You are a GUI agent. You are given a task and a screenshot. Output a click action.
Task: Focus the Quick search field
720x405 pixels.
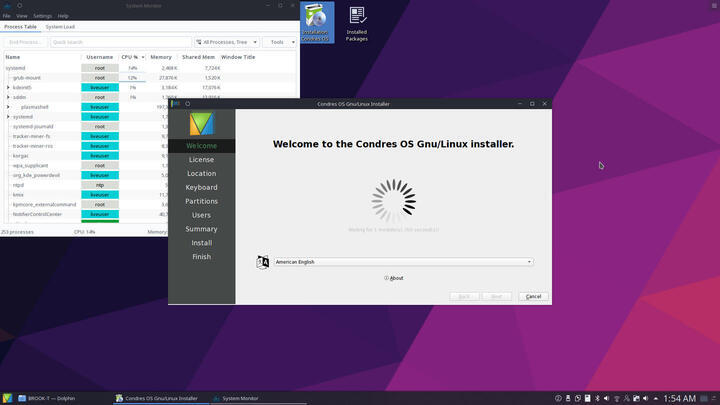(120, 42)
